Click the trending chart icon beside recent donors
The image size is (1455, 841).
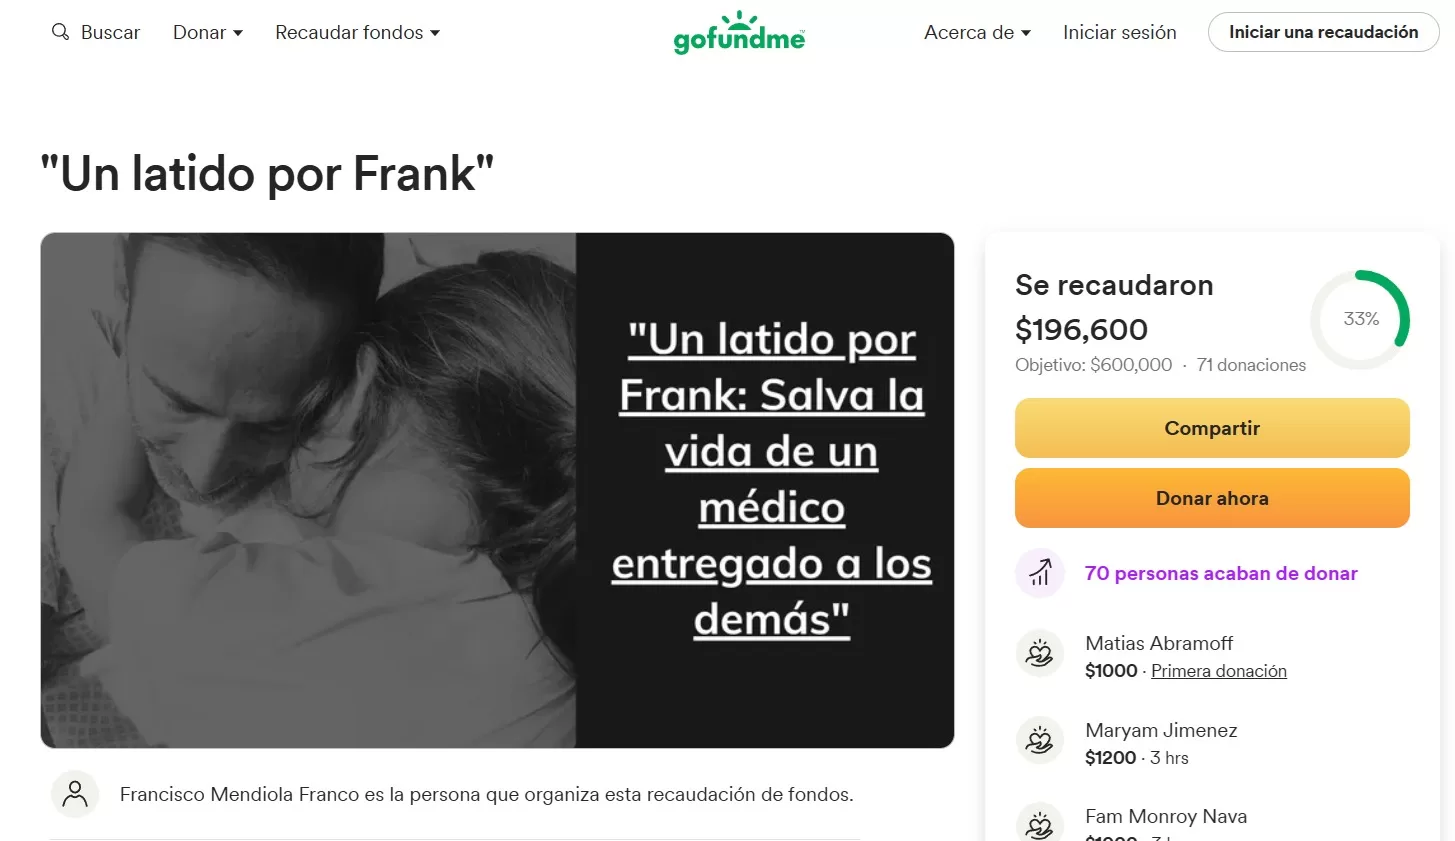coord(1040,573)
